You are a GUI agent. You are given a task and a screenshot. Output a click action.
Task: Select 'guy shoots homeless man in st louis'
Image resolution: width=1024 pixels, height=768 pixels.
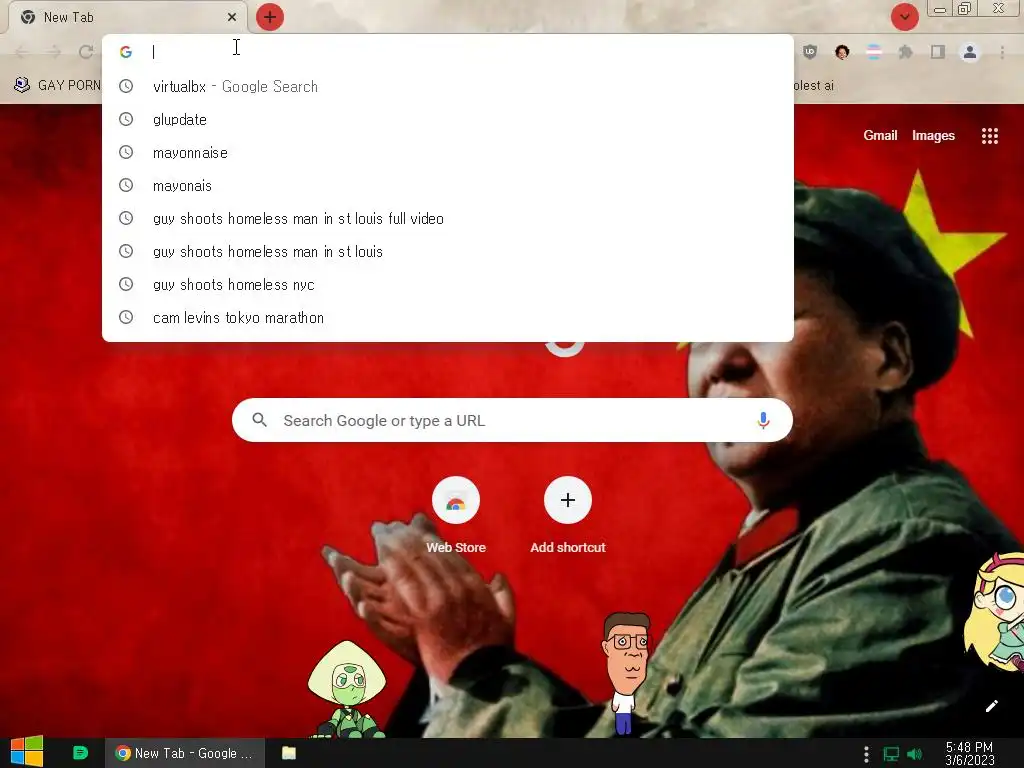(448, 251)
